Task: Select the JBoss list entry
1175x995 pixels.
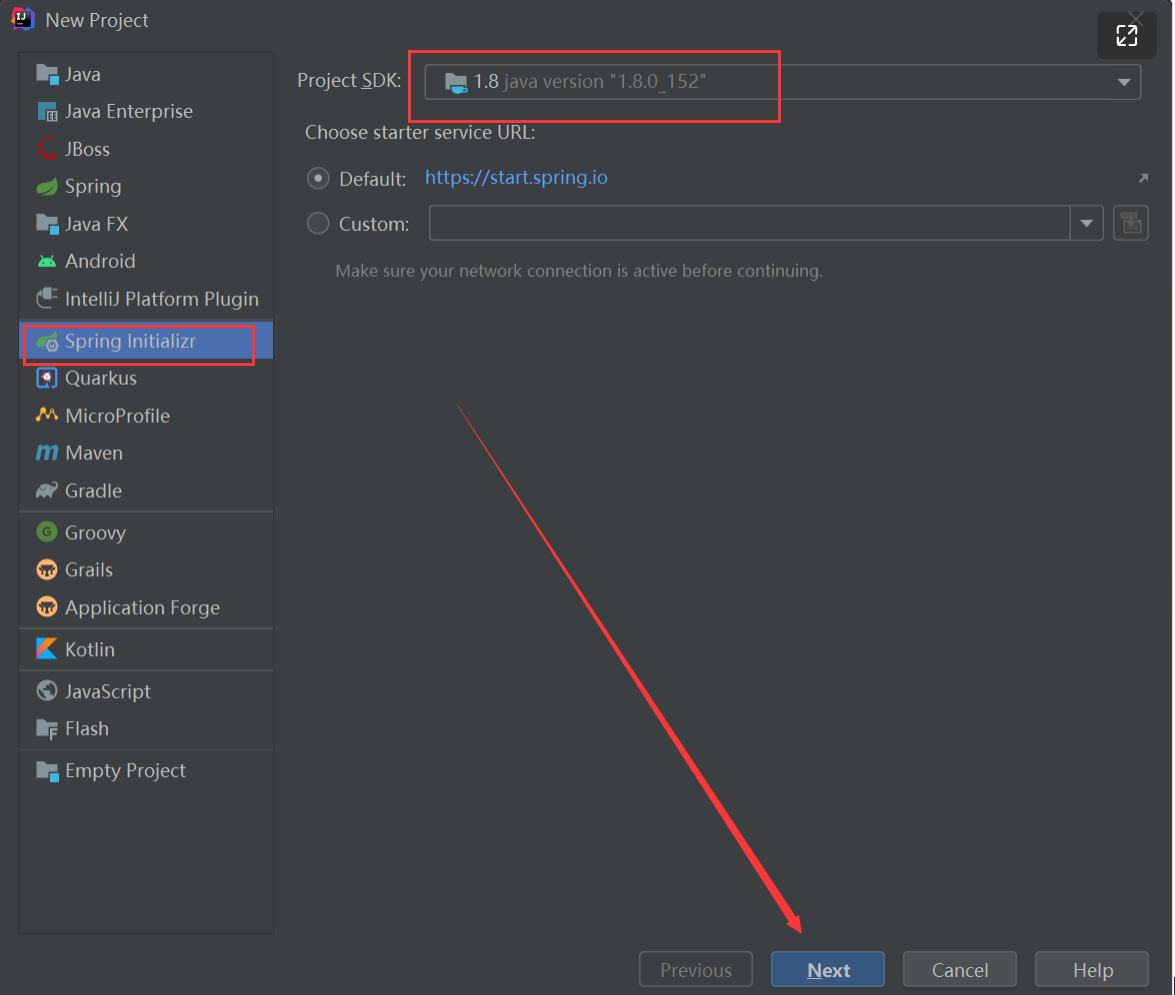Action: pos(146,148)
